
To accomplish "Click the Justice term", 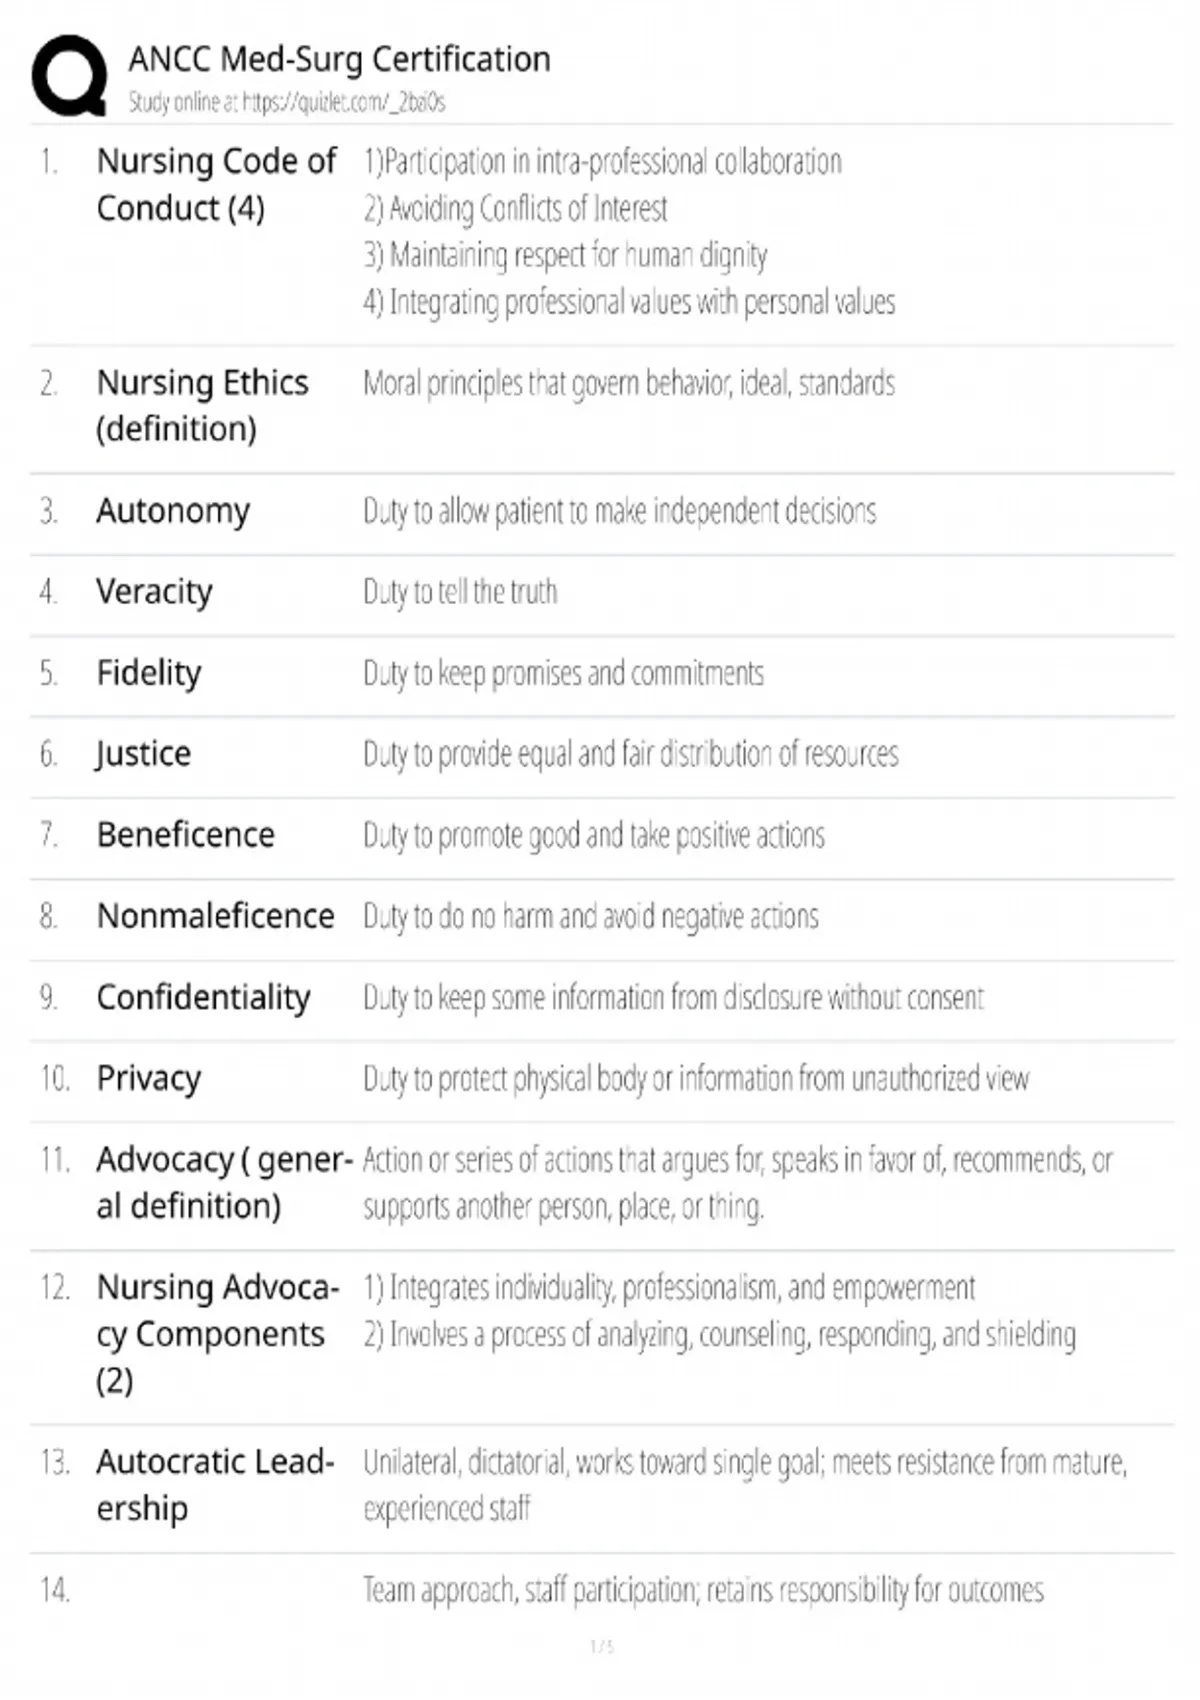I will pos(143,754).
